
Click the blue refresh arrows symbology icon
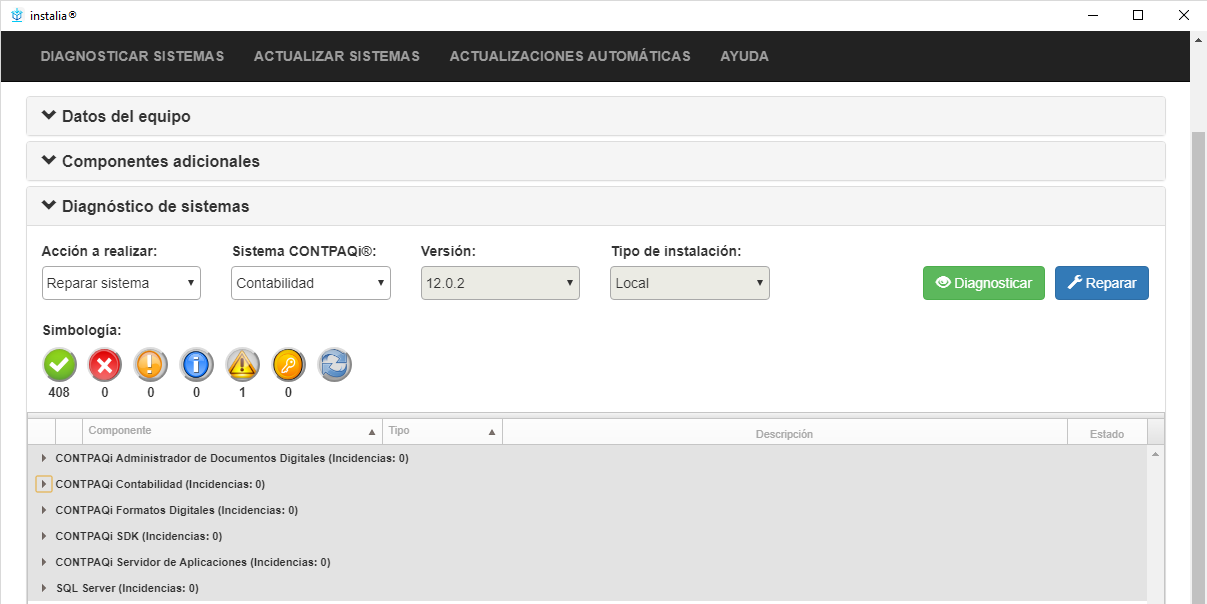point(335,365)
